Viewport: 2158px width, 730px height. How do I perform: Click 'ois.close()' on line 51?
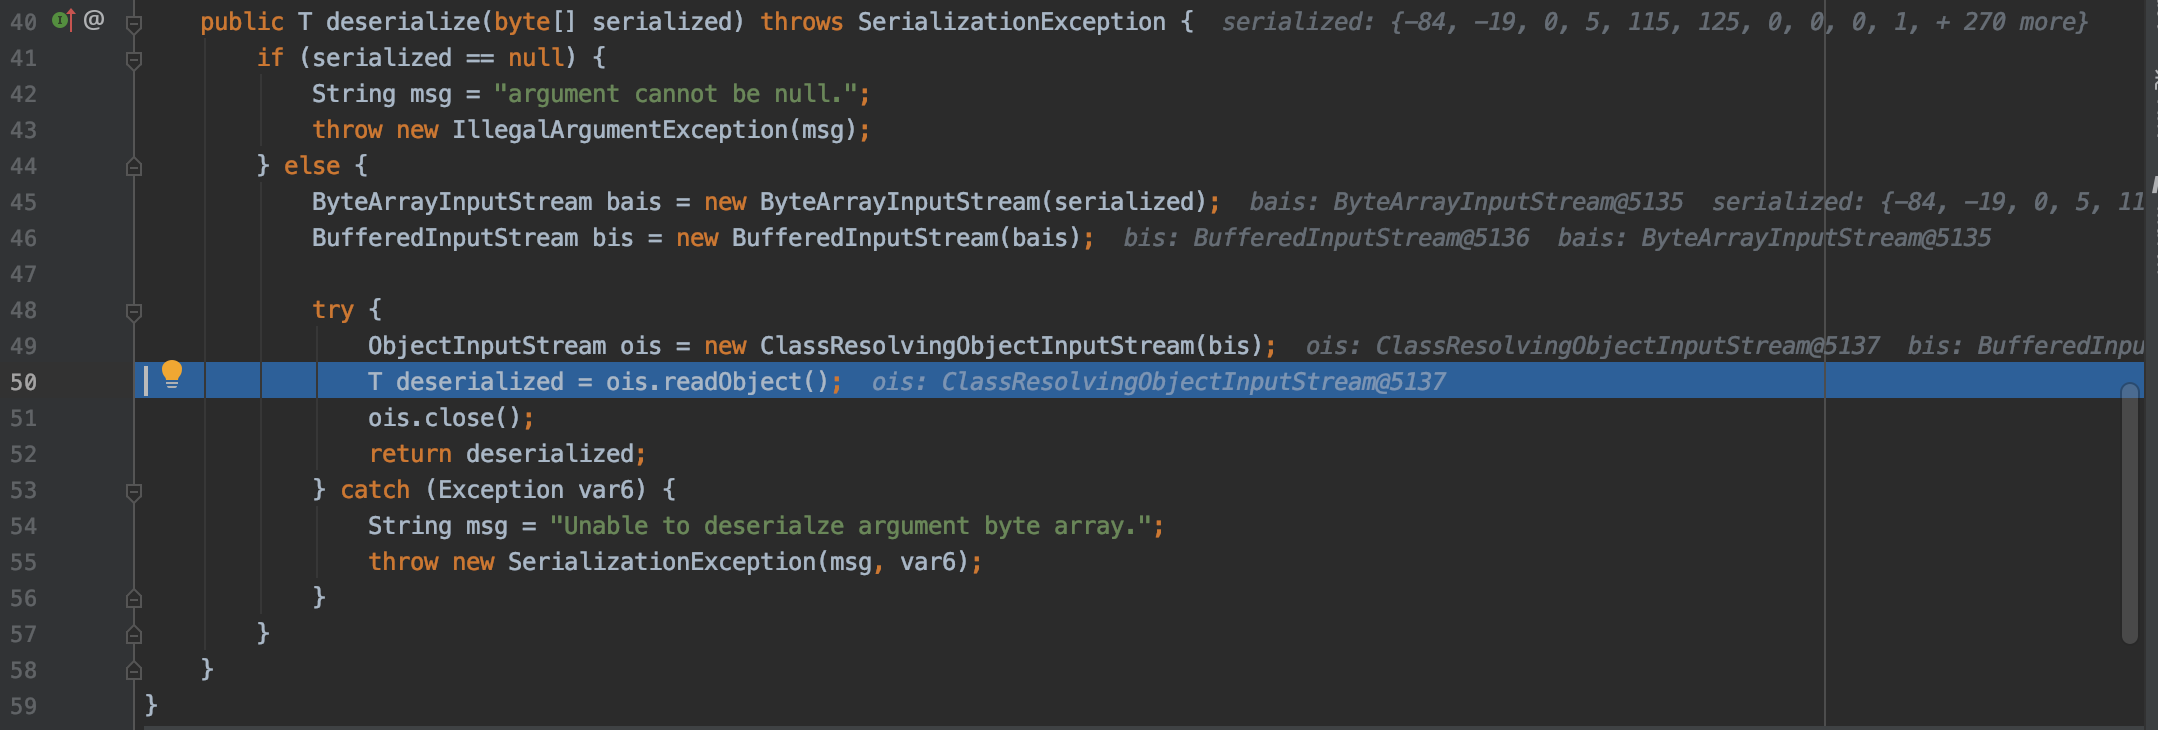445,418
